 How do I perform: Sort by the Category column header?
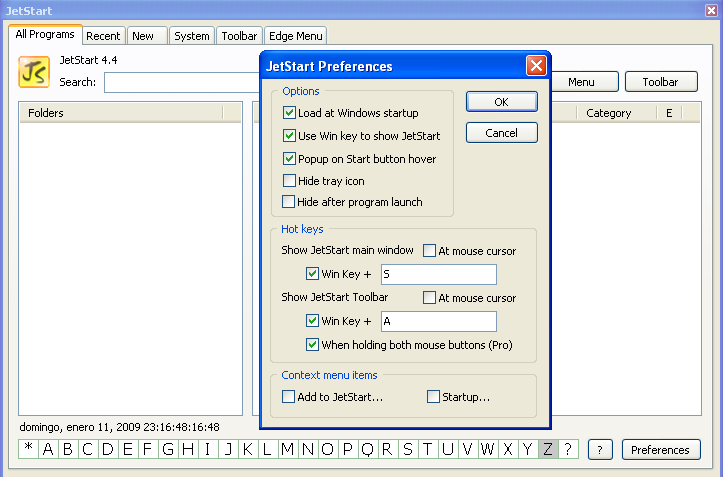pos(616,113)
